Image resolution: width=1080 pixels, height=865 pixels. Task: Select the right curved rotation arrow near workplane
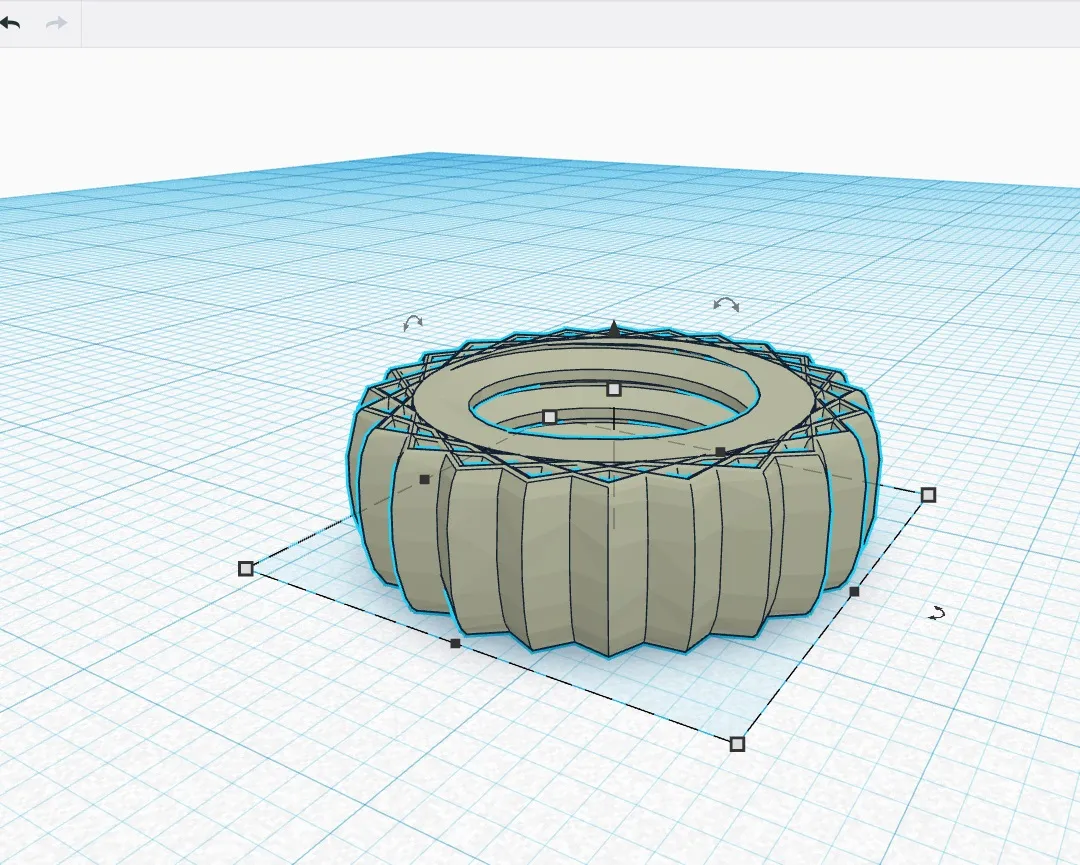[x=936, y=613]
